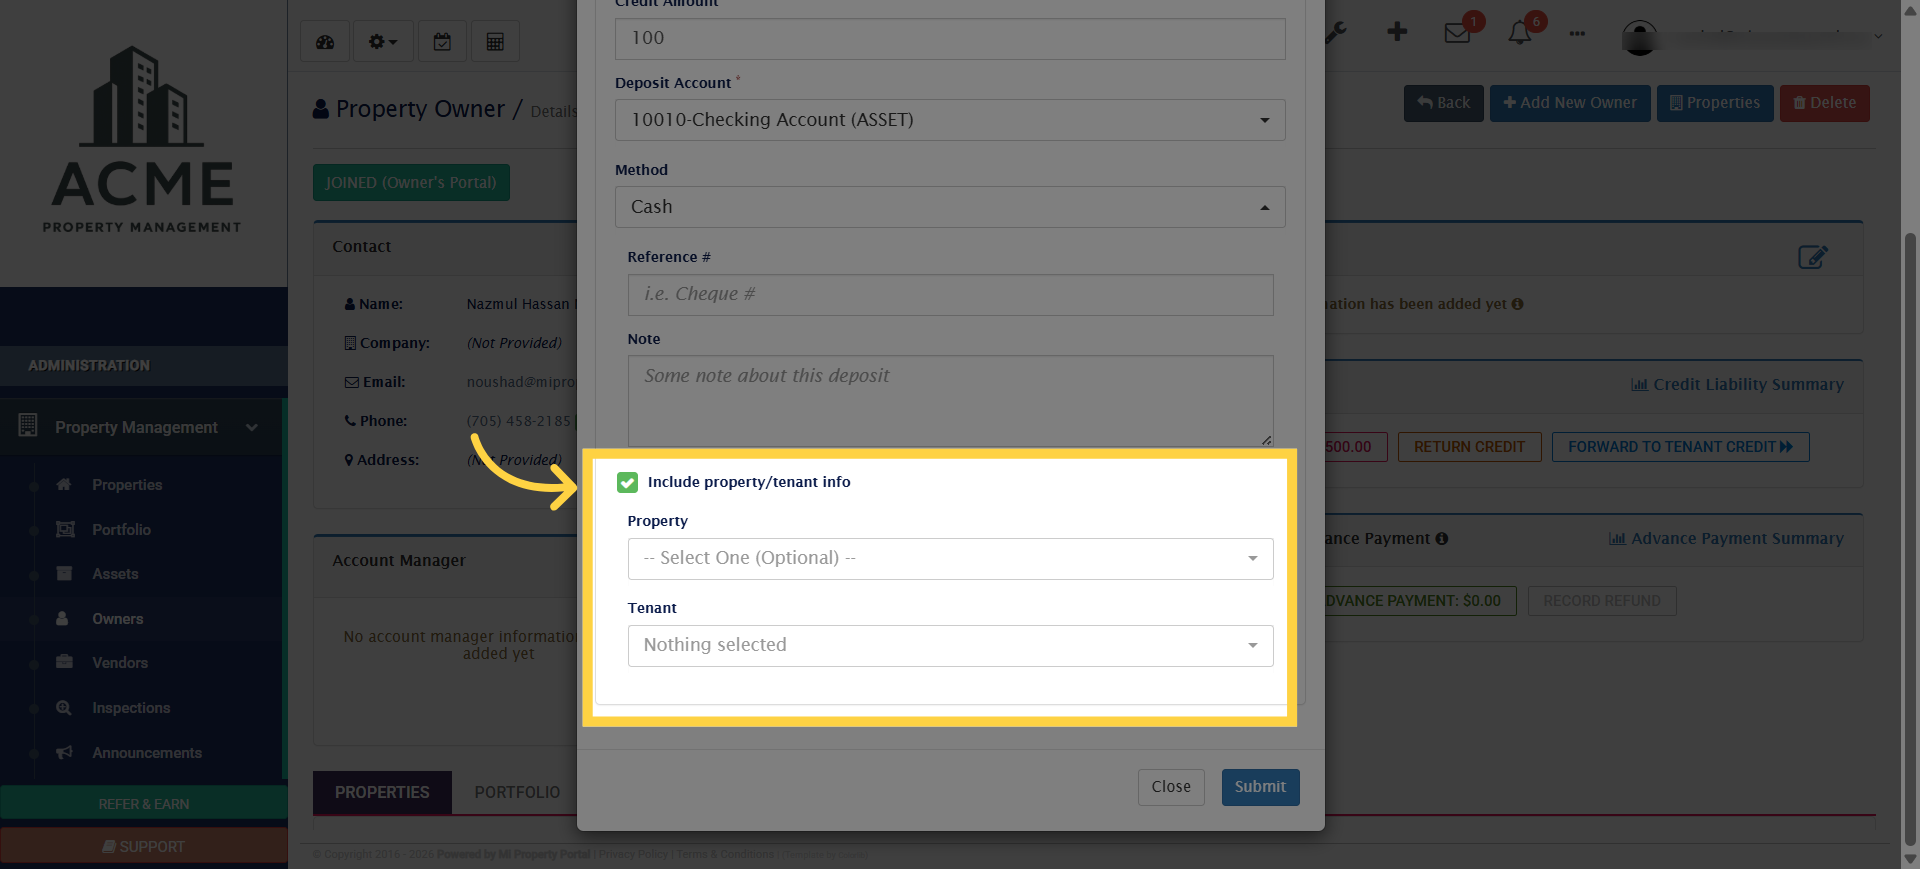The height and width of the screenshot is (869, 1920).
Task: Open the Deposit Account dropdown
Action: (x=950, y=120)
